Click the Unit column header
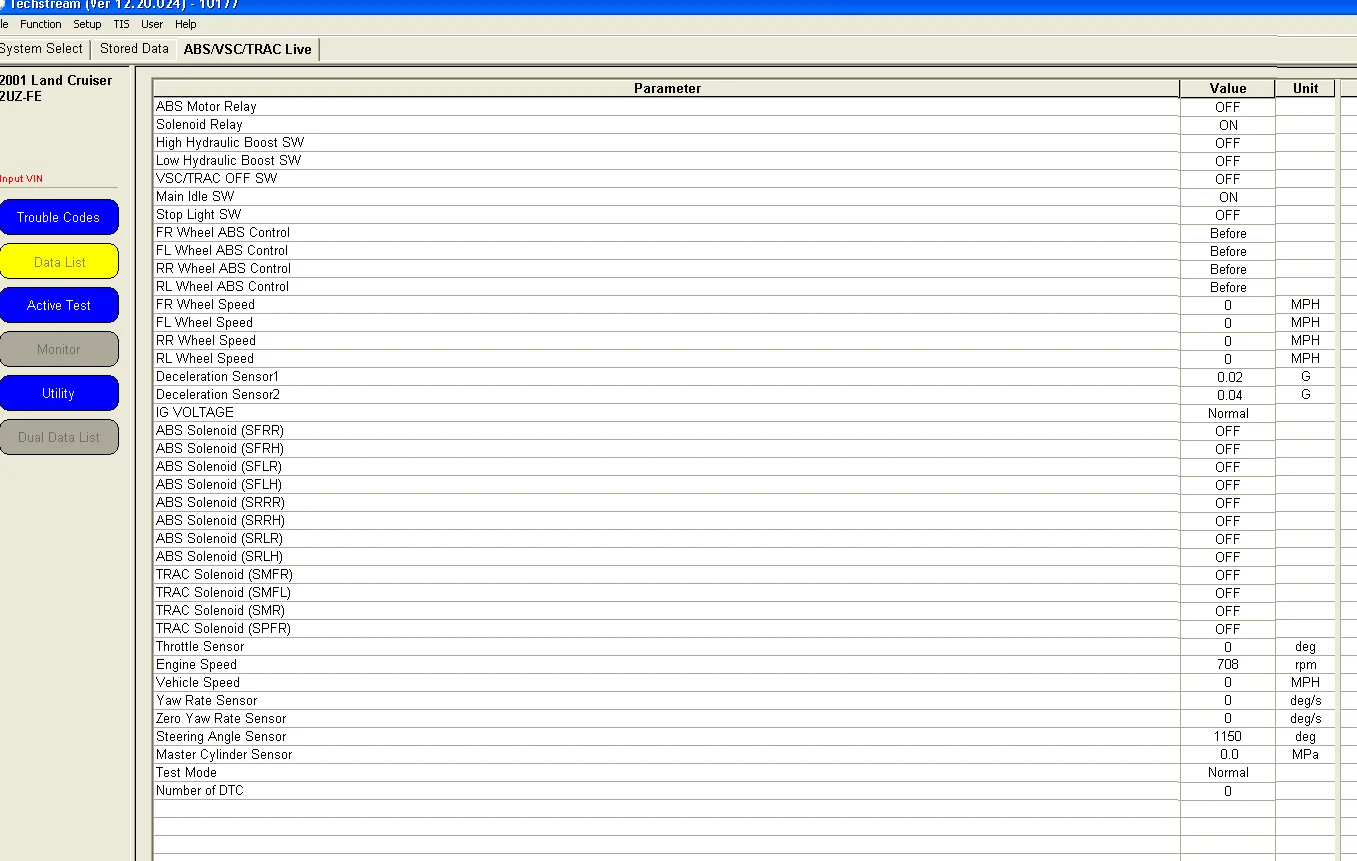 tap(1305, 88)
